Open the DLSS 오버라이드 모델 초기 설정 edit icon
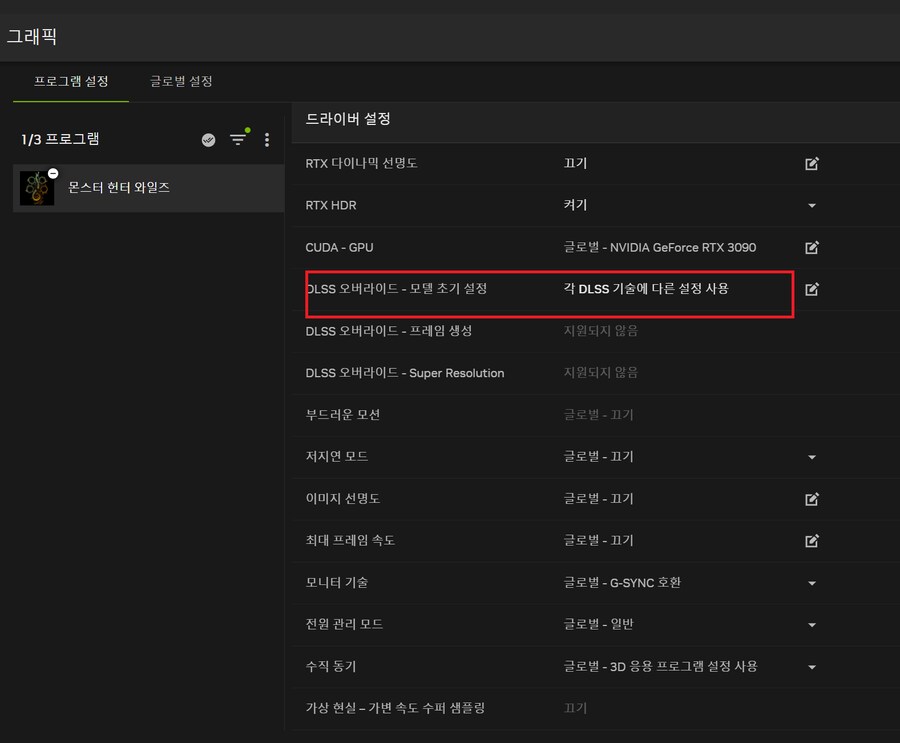 [x=811, y=289]
